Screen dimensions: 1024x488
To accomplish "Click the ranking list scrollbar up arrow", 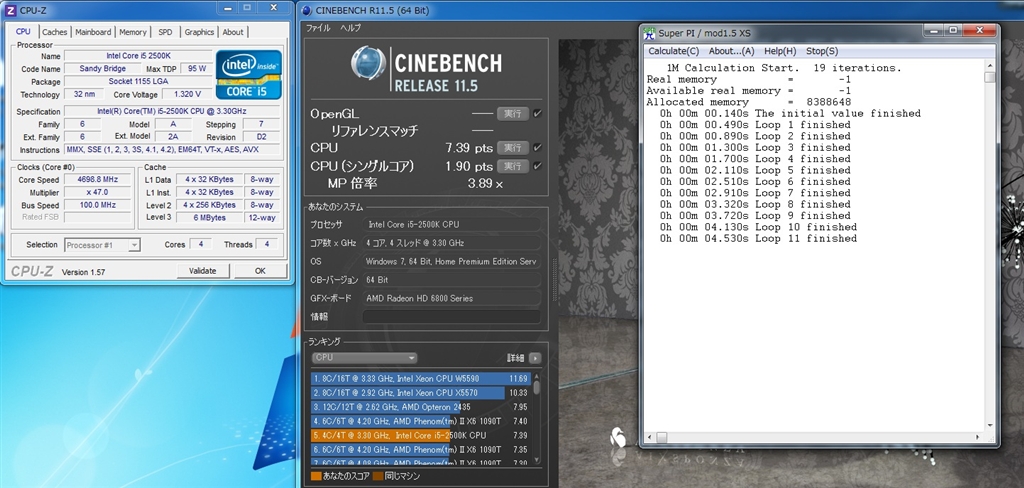I will tap(537, 376).
